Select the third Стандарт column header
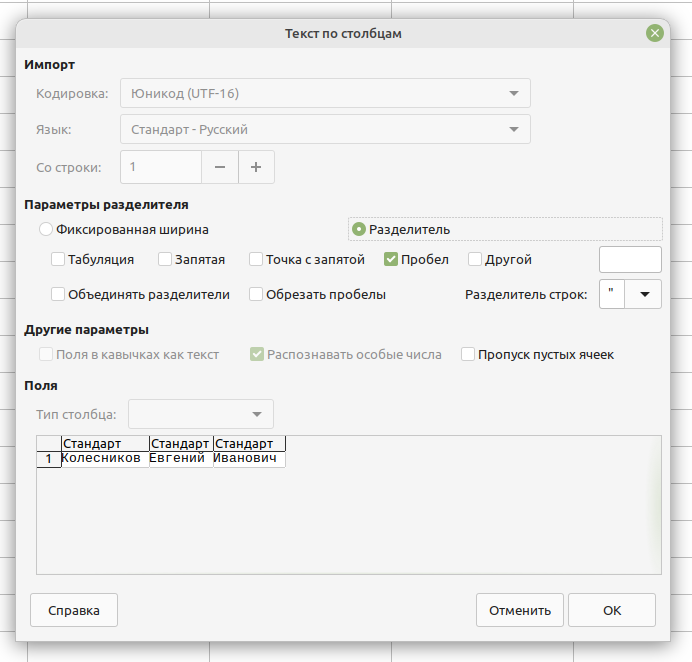 (249, 443)
